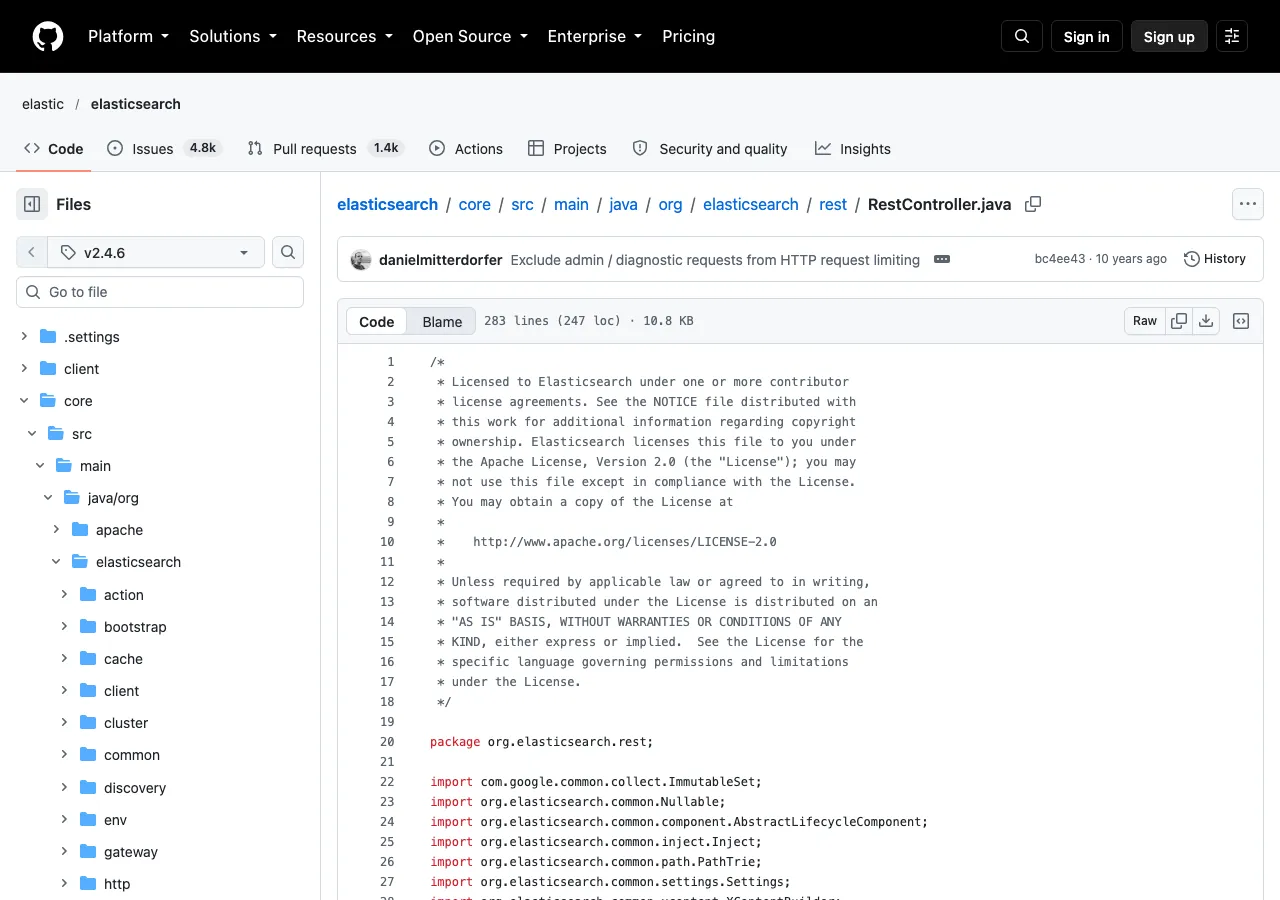Copy file path icon after RestController.java
Image resolution: width=1280 pixels, height=900 pixels.
pos(1033,204)
